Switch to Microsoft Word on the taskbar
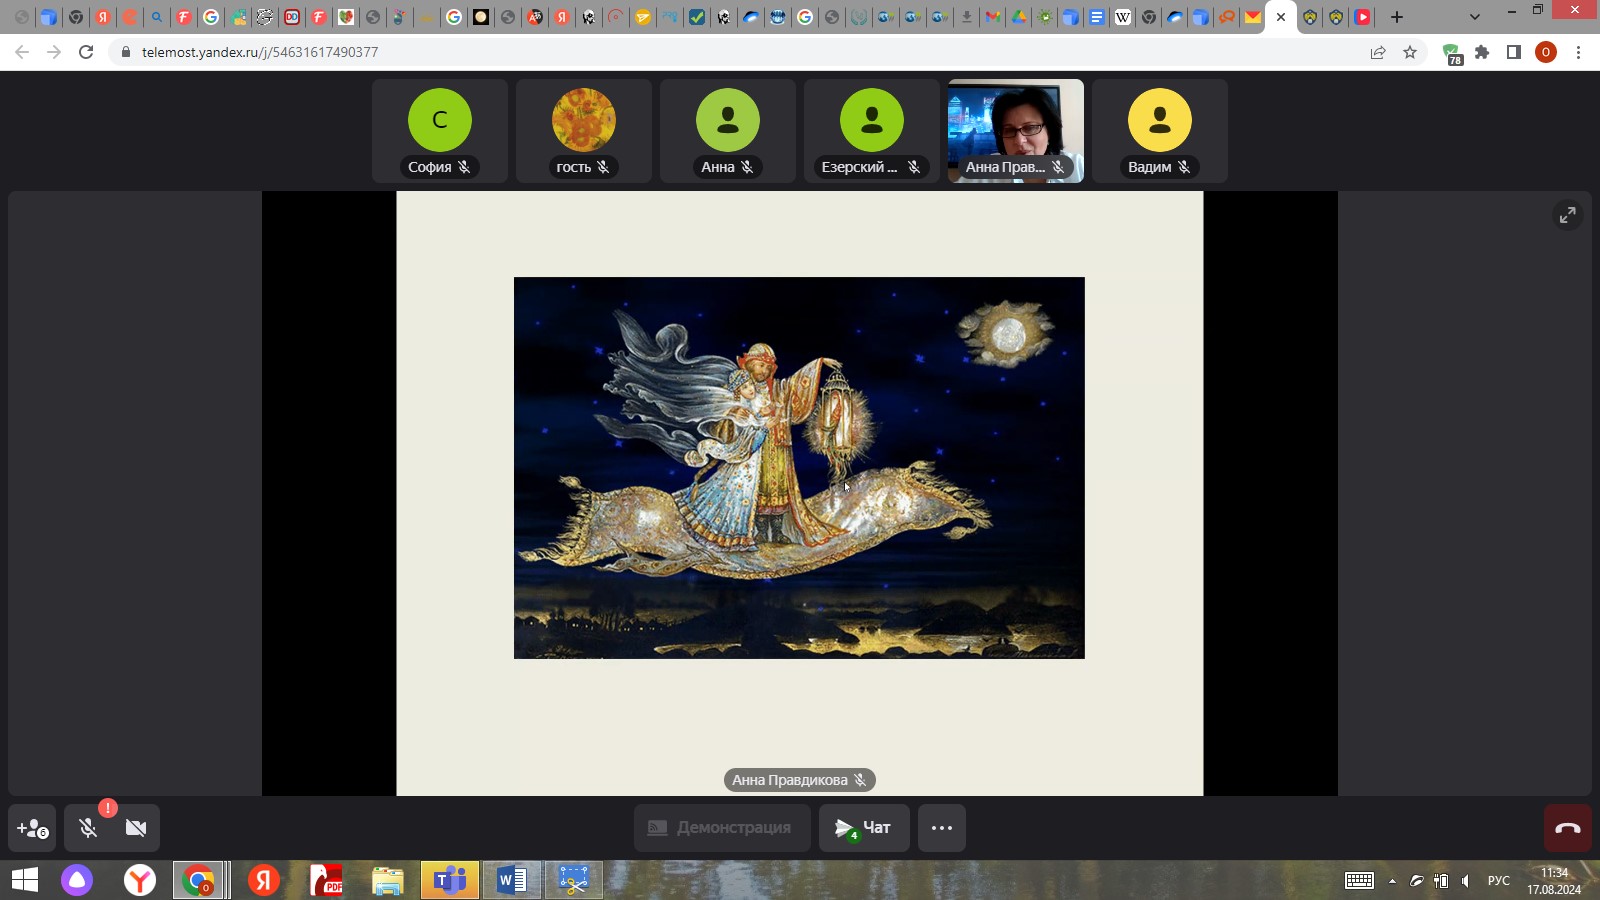Image resolution: width=1600 pixels, height=900 pixels. coord(512,880)
